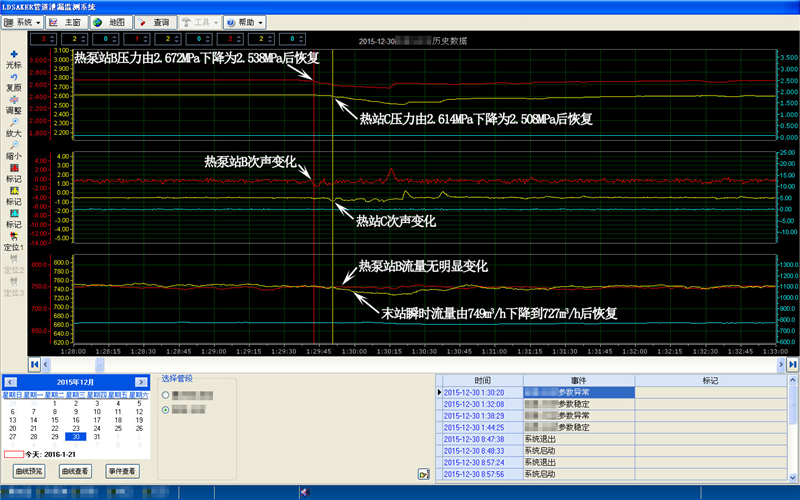Go to next month in calendar
This screenshot has width=800, height=500.
[x=141, y=383]
